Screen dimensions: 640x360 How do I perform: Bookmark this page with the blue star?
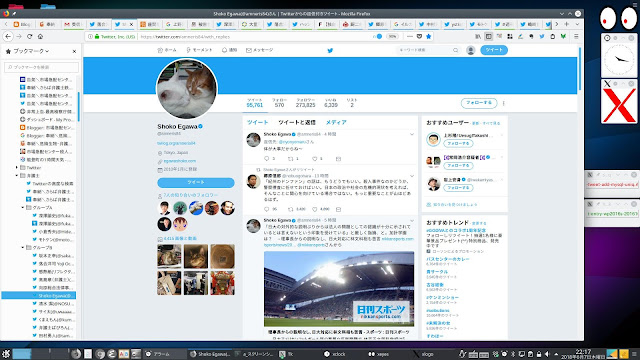click(x=428, y=36)
